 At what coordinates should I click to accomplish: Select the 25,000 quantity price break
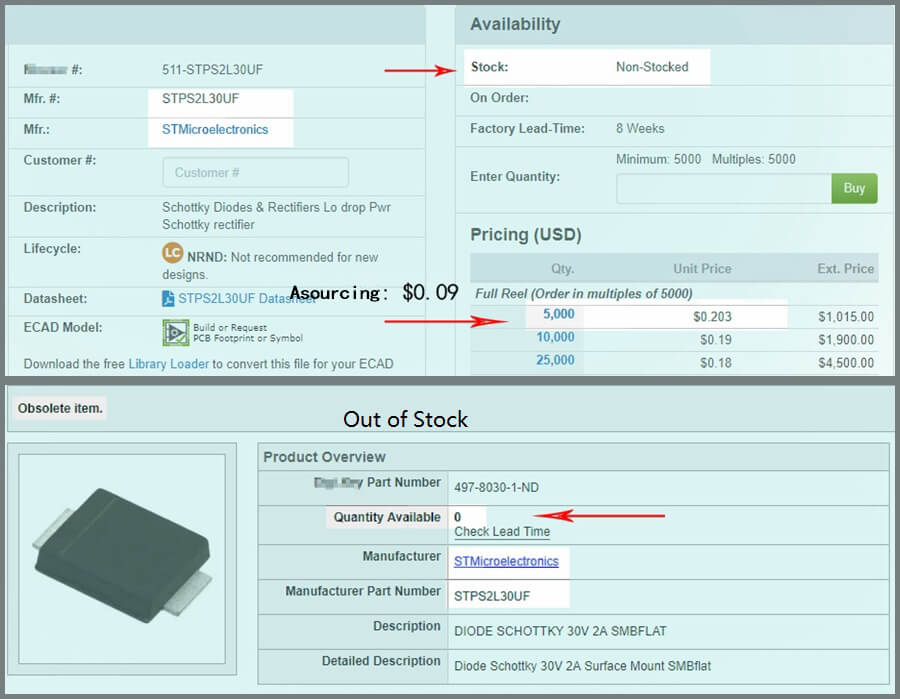[x=555, y=360]
